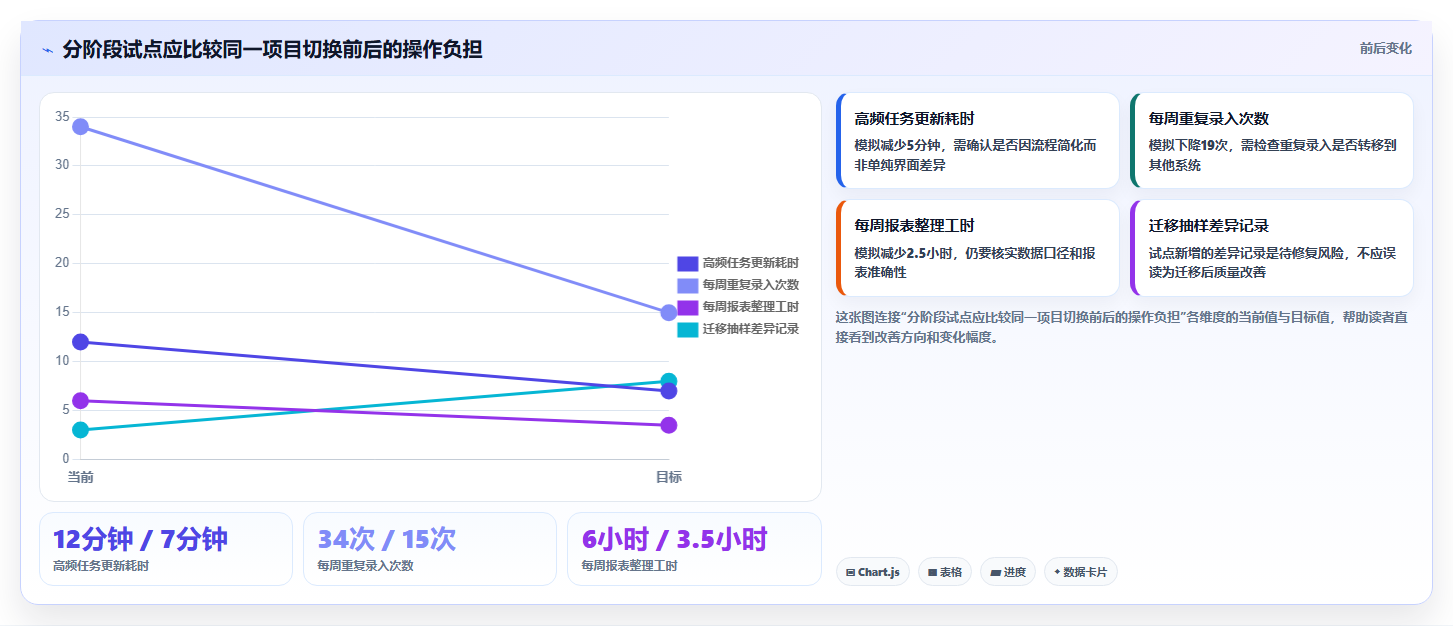The width and height of the screenshot is (1453, 626).
Task: Toggle the 每周报表整理工时 legend swatch
Action: (x=687, y=307)
